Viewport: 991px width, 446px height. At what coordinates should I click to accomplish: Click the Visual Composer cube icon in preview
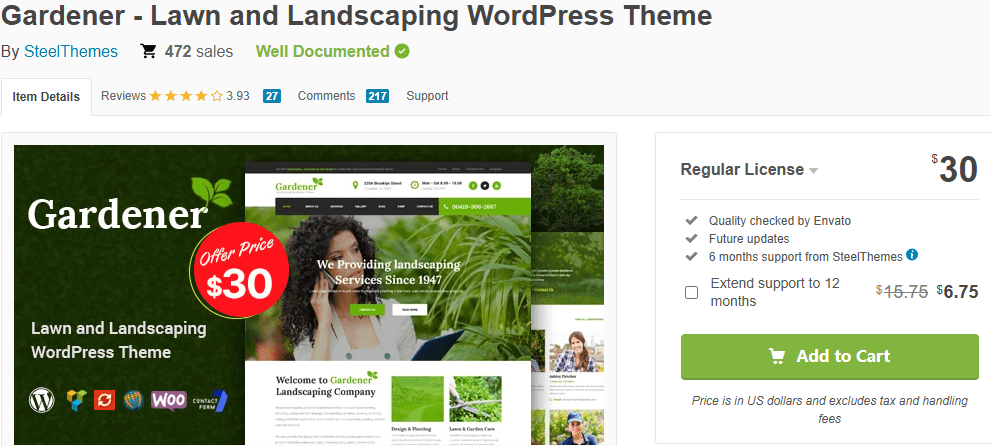click(x=76, y=400)
